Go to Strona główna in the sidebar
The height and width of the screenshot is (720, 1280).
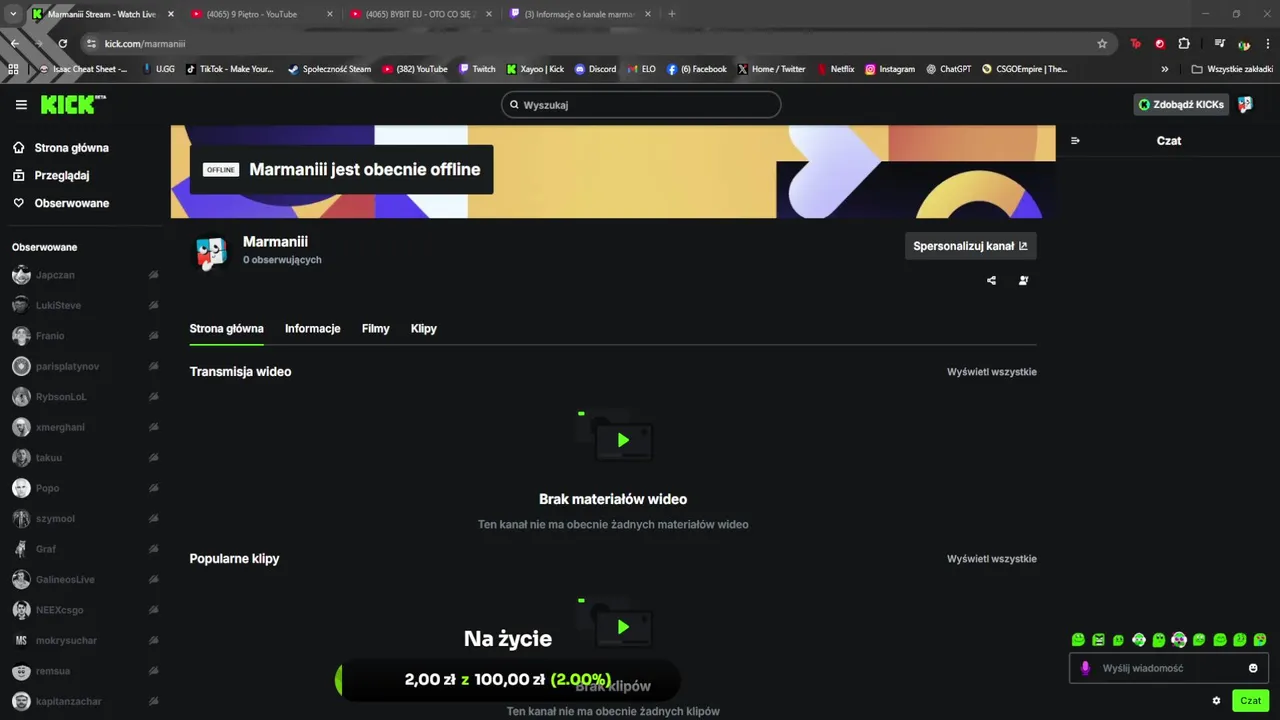coord(61,148)
